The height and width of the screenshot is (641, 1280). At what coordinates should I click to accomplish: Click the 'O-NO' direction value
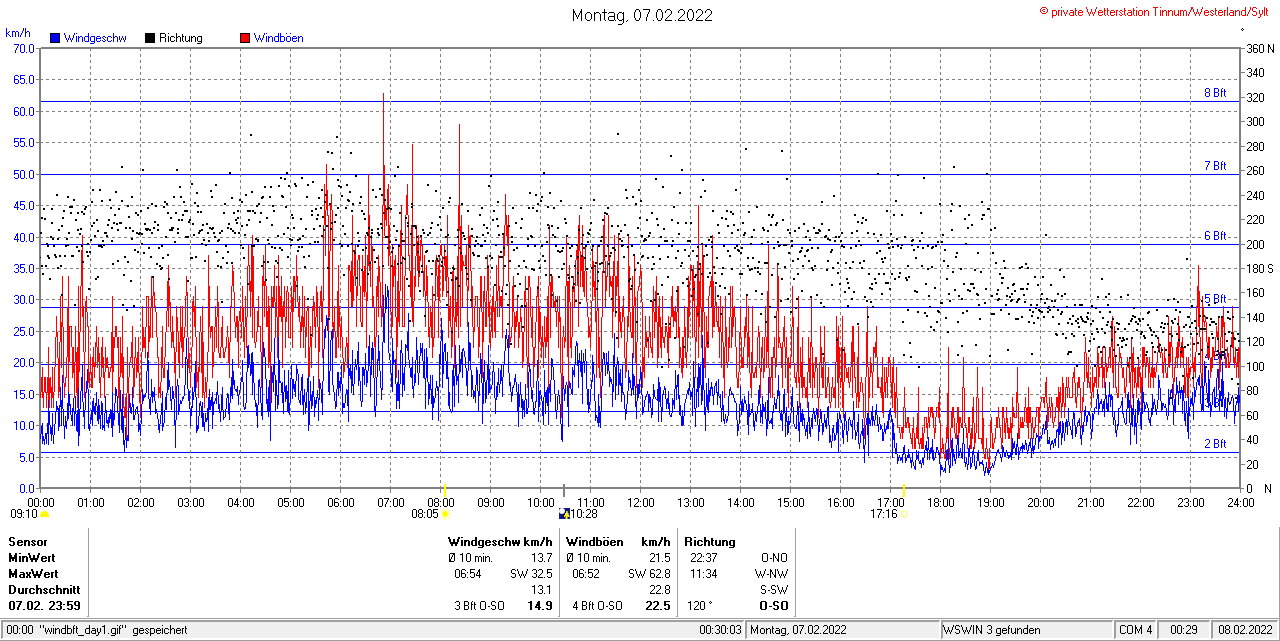pyautogui.click(x=775, y=557)
